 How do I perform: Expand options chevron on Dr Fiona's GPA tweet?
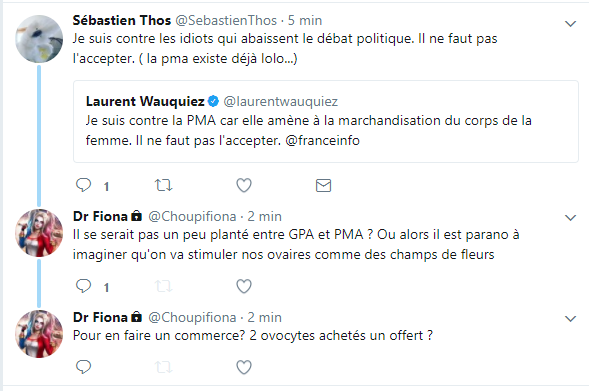pos(571,218)
